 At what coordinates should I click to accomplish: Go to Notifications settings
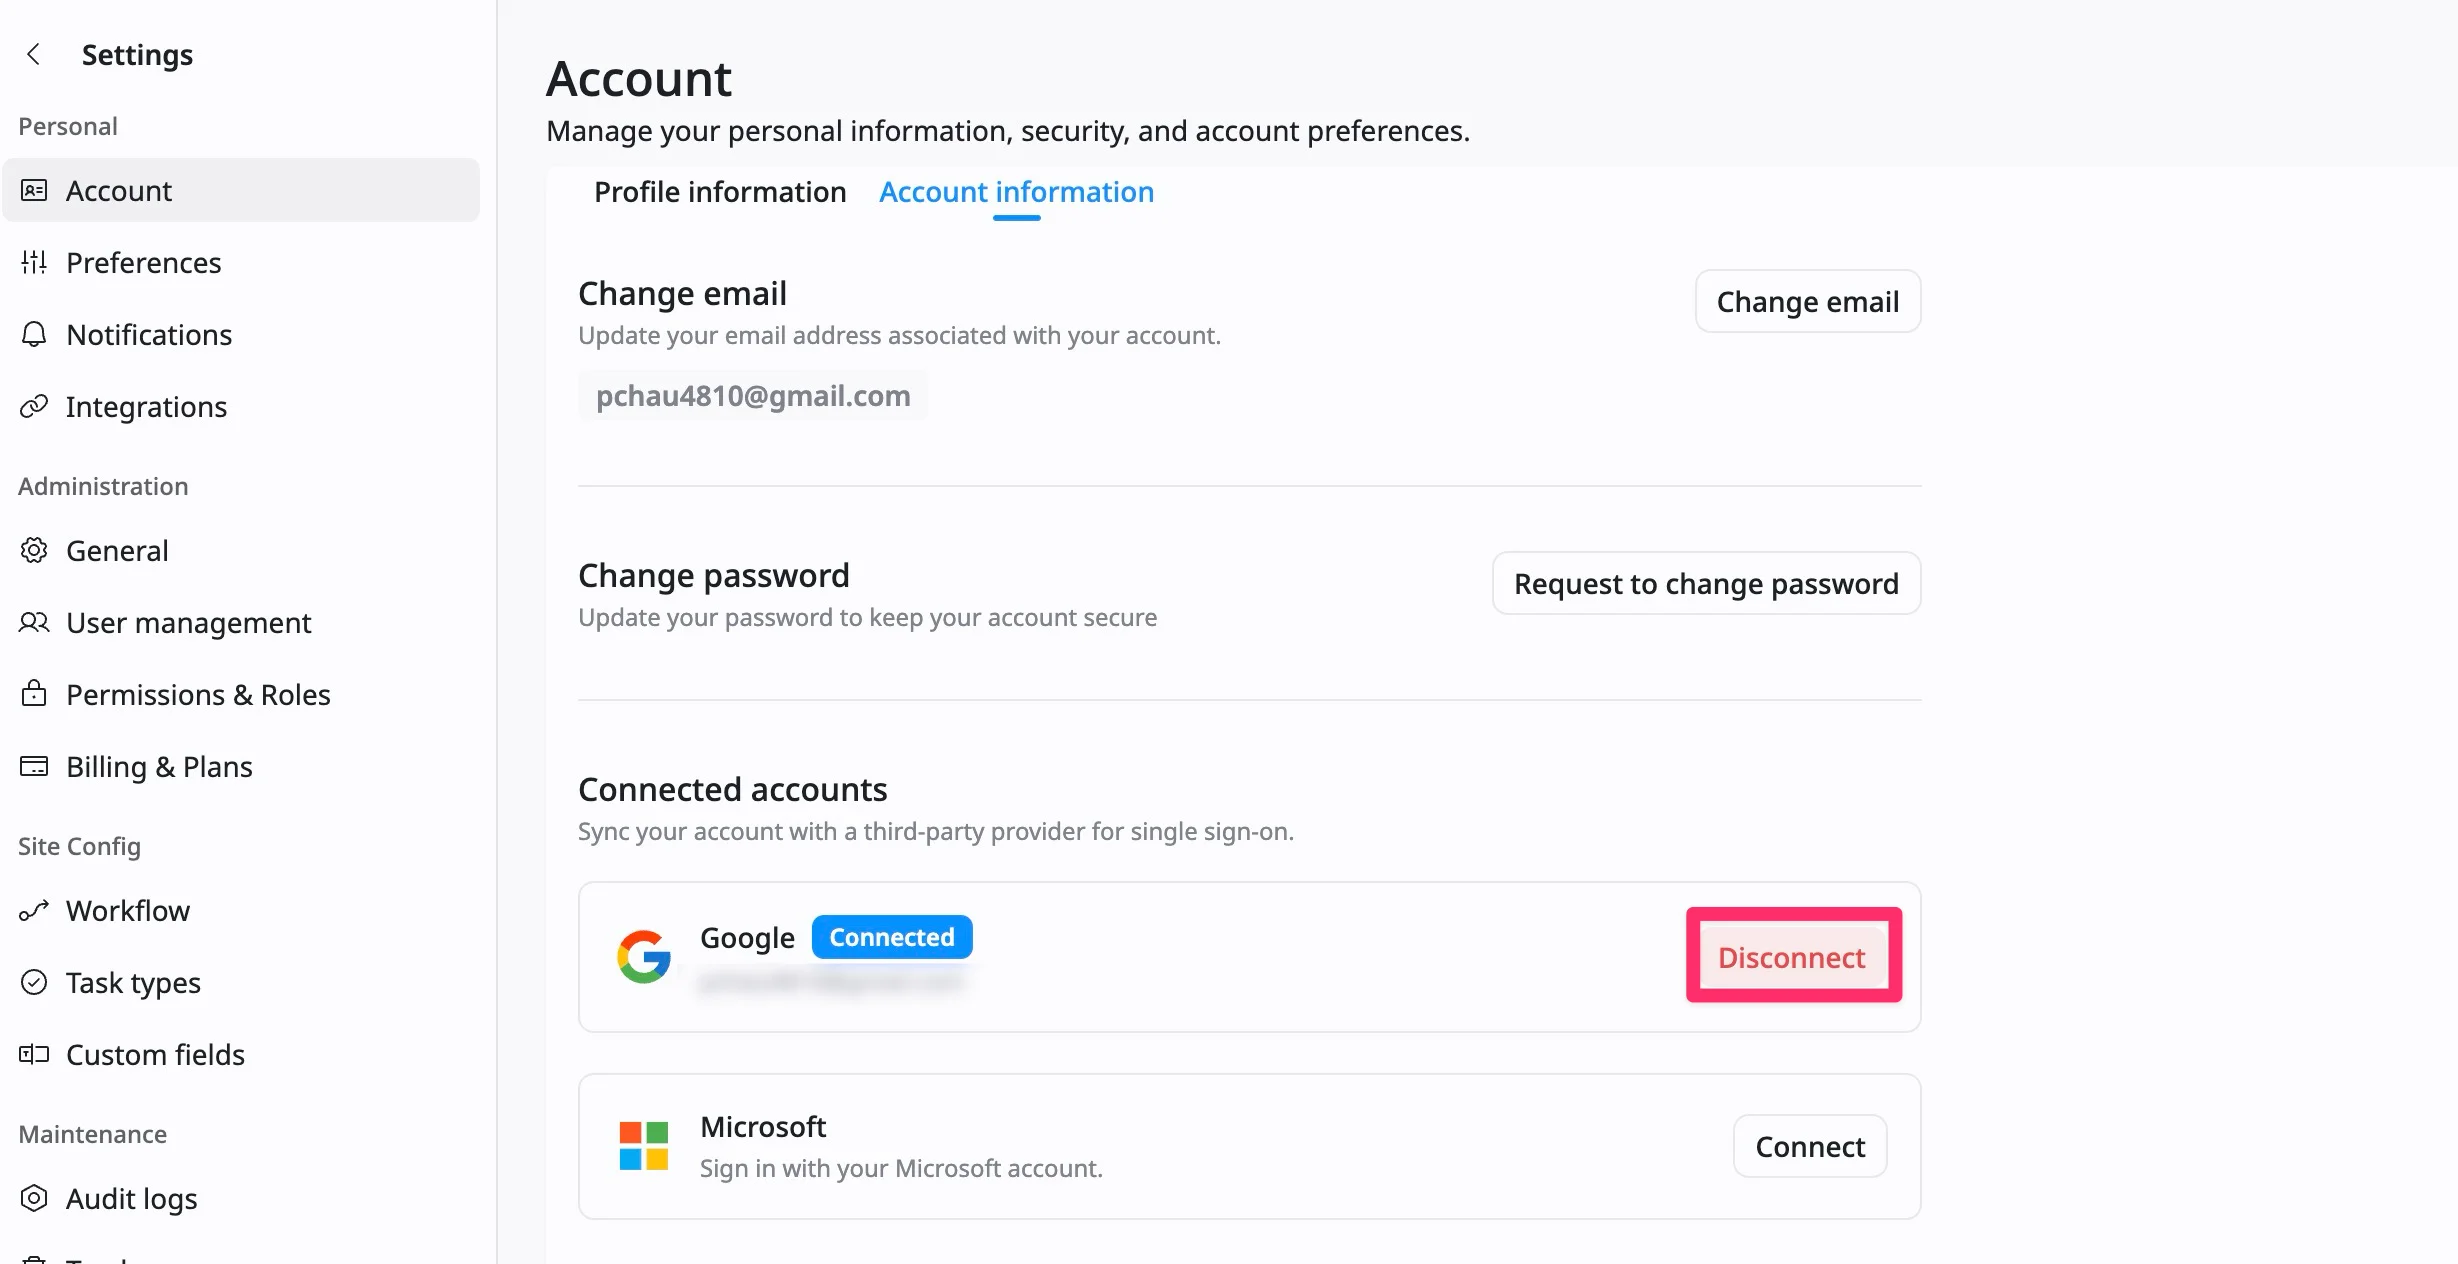[241, 334]
